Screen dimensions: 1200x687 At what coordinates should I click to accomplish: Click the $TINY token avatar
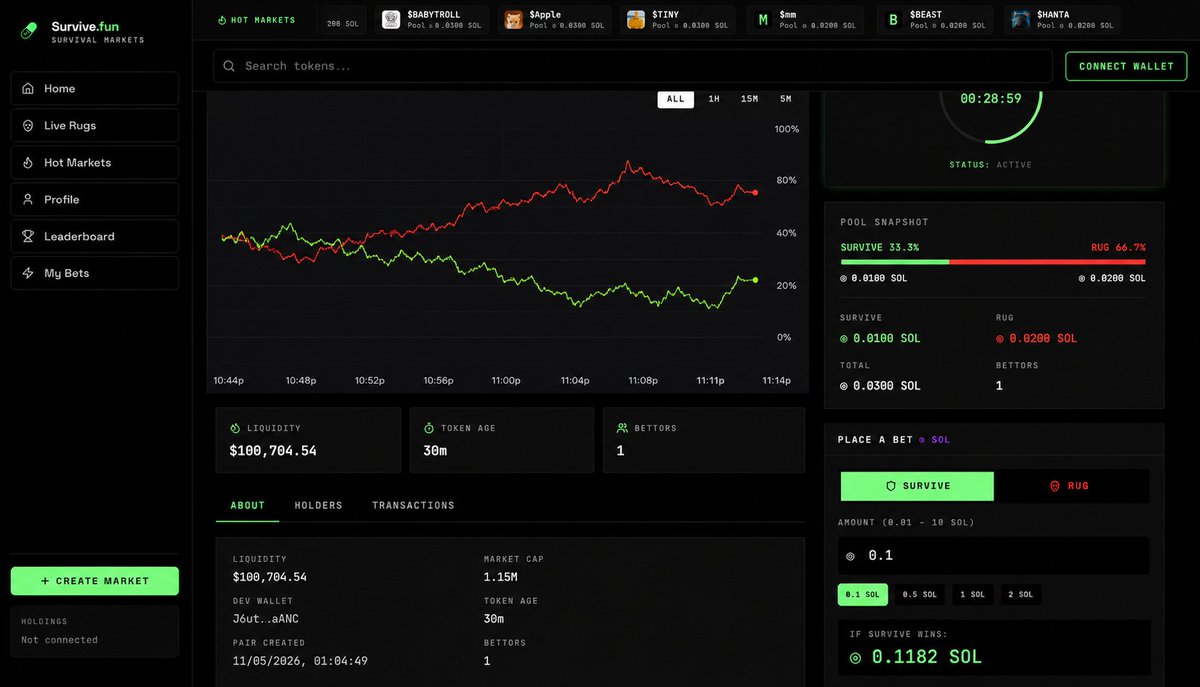pos(636,20)
